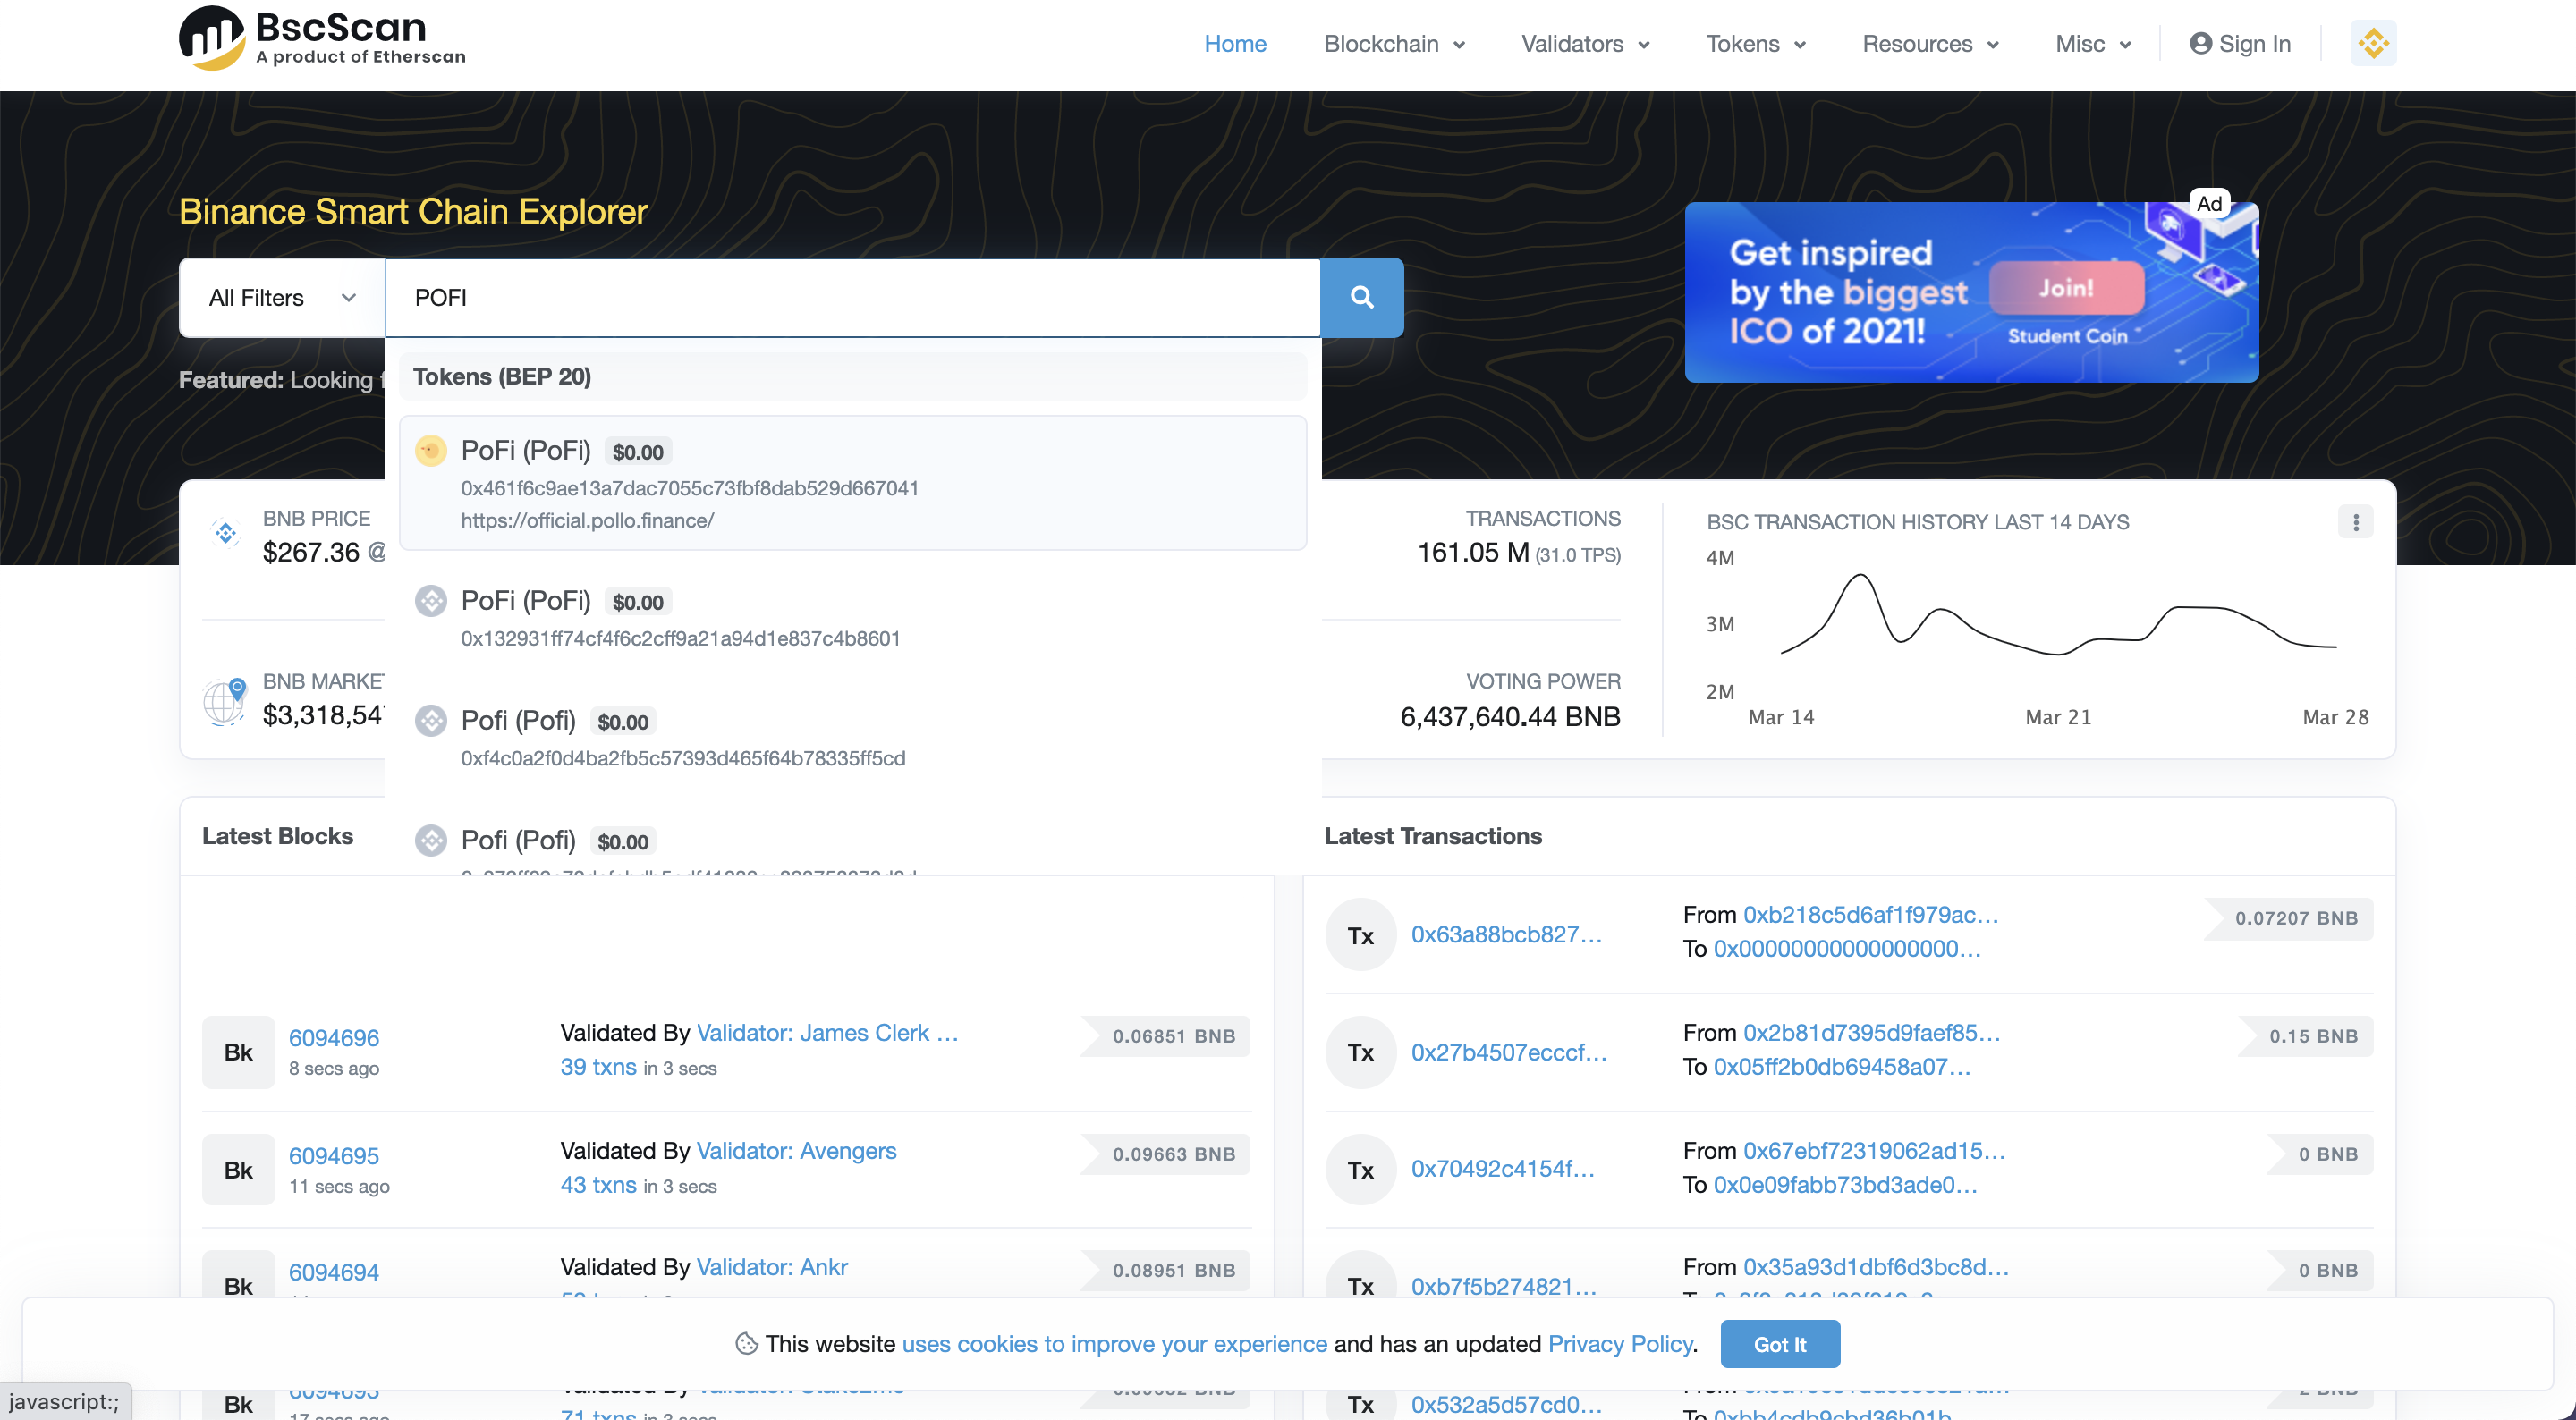Expand the Tokens navigation menu
This screenshot has height=1420, width=2576.
[x=1755, y=44]
